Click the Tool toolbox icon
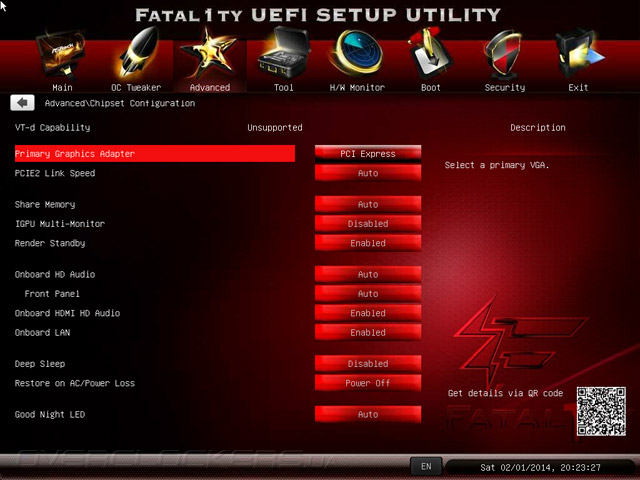The image size is (640, 480). pos(284,52)
